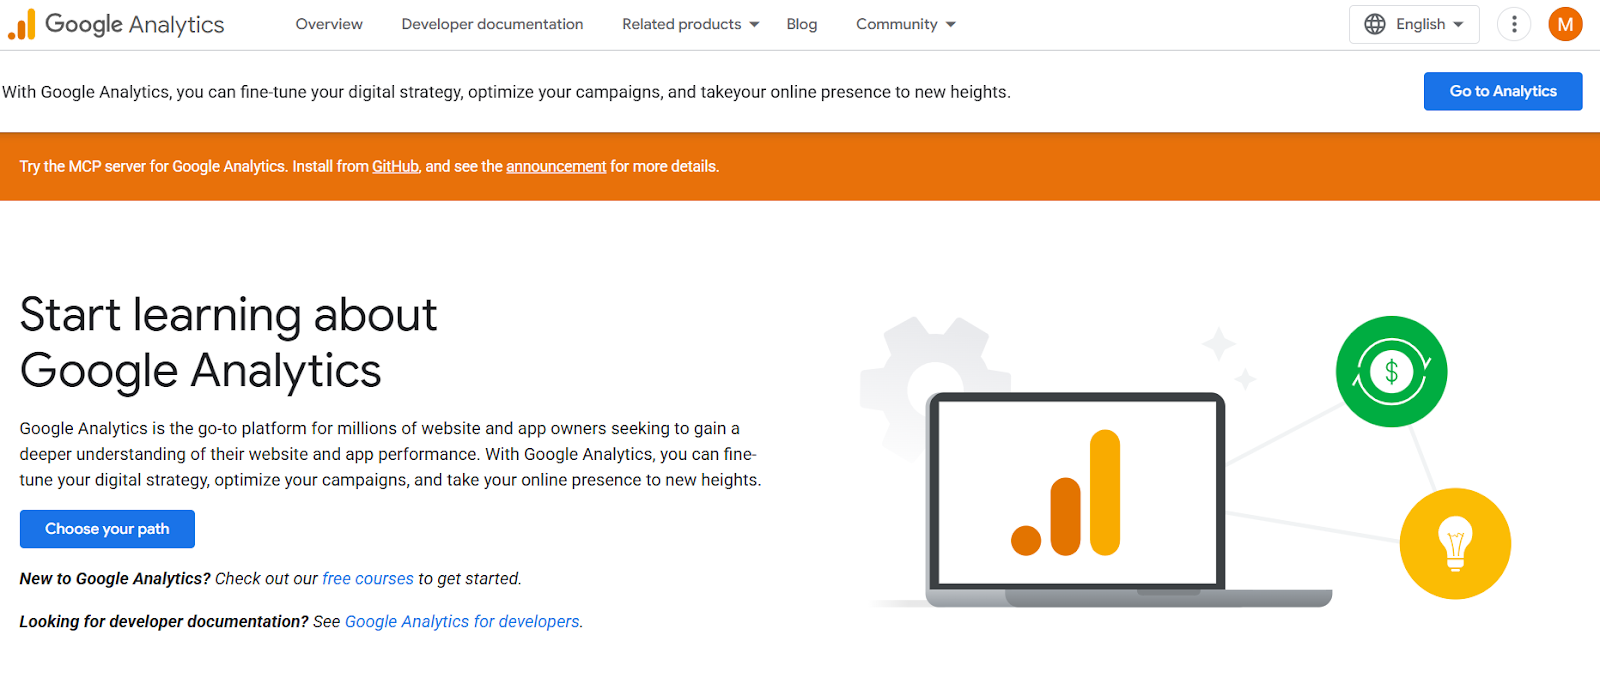The width and height of the screenshot is (1600, 684).
Task: Click the green dollar sign circle icon
Action: pos(1390,372)
